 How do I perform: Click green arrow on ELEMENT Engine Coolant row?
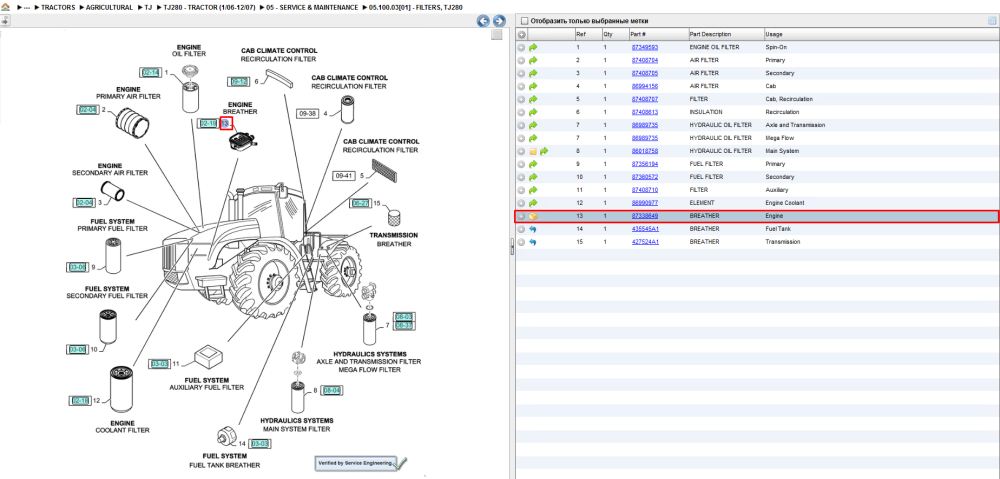533,203
